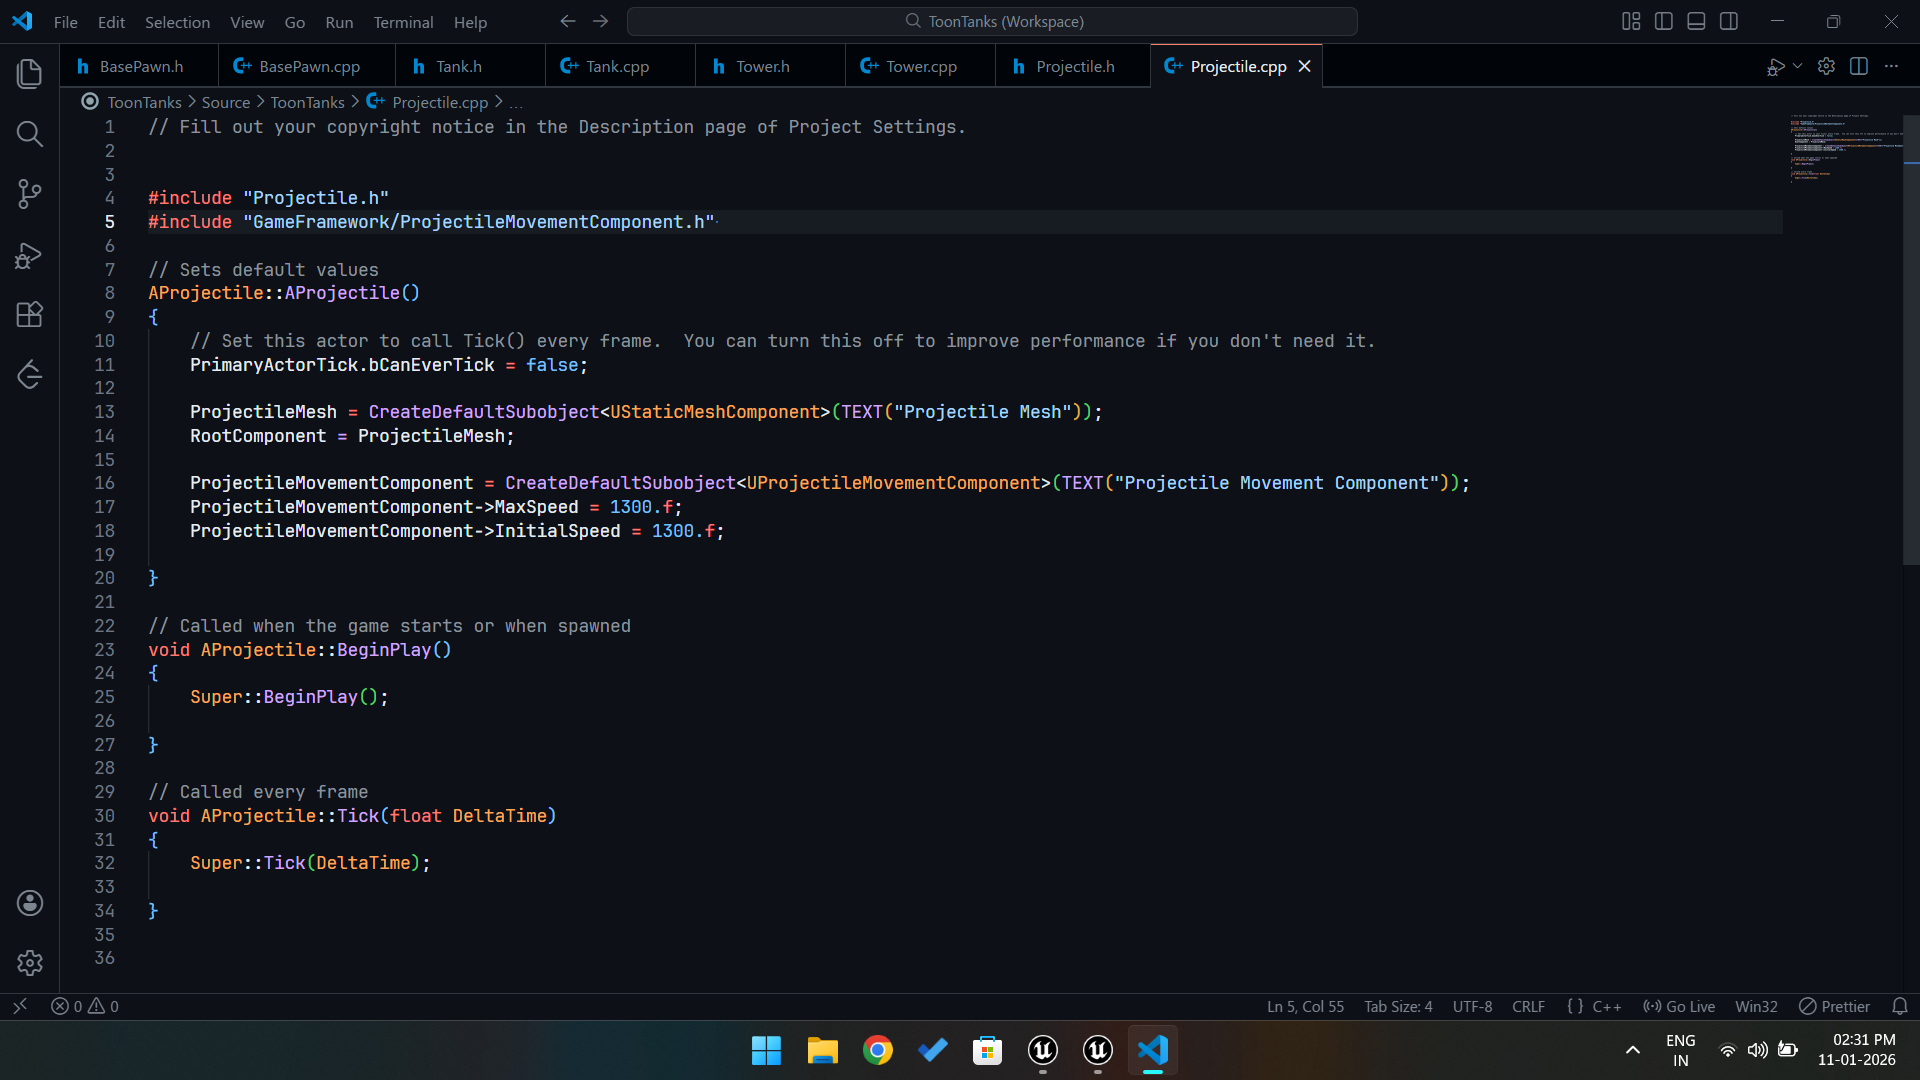Click the Split Editor Right icon
This screenshot has height=1080, width=1920.
pyautogui.click(x=1859, y=66)
